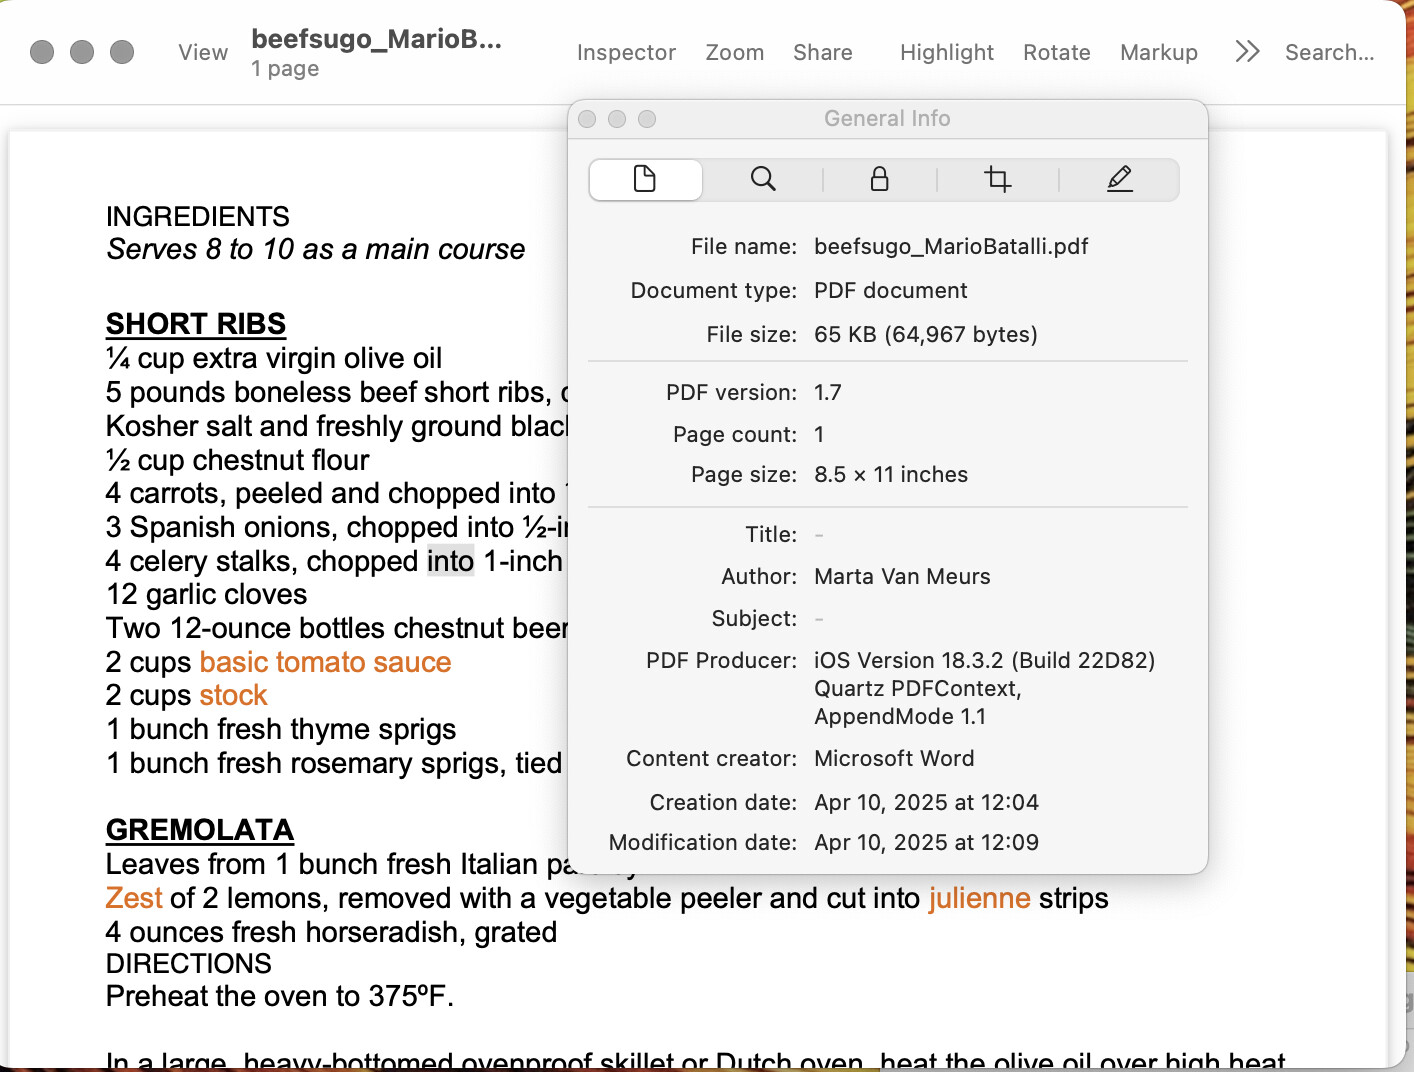1414x1072 pixels.
Task: Open the Zoom toolbar control
Action: coord(734,53)
